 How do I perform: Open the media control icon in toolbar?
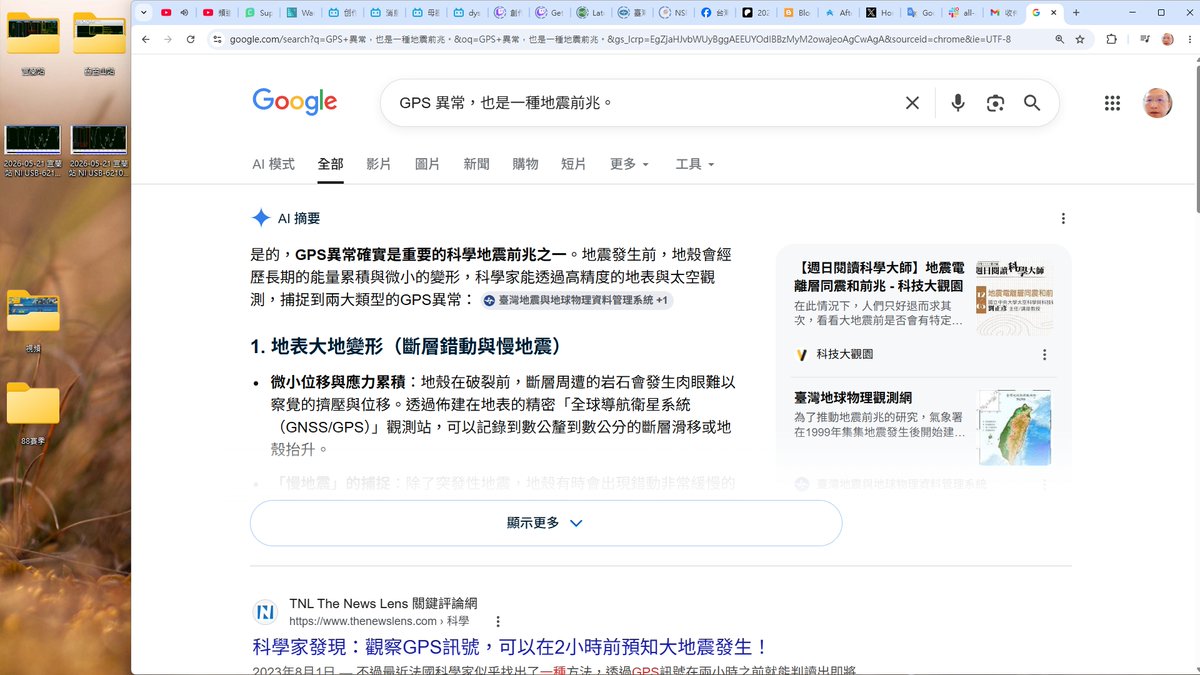[x=1144, y=39]
